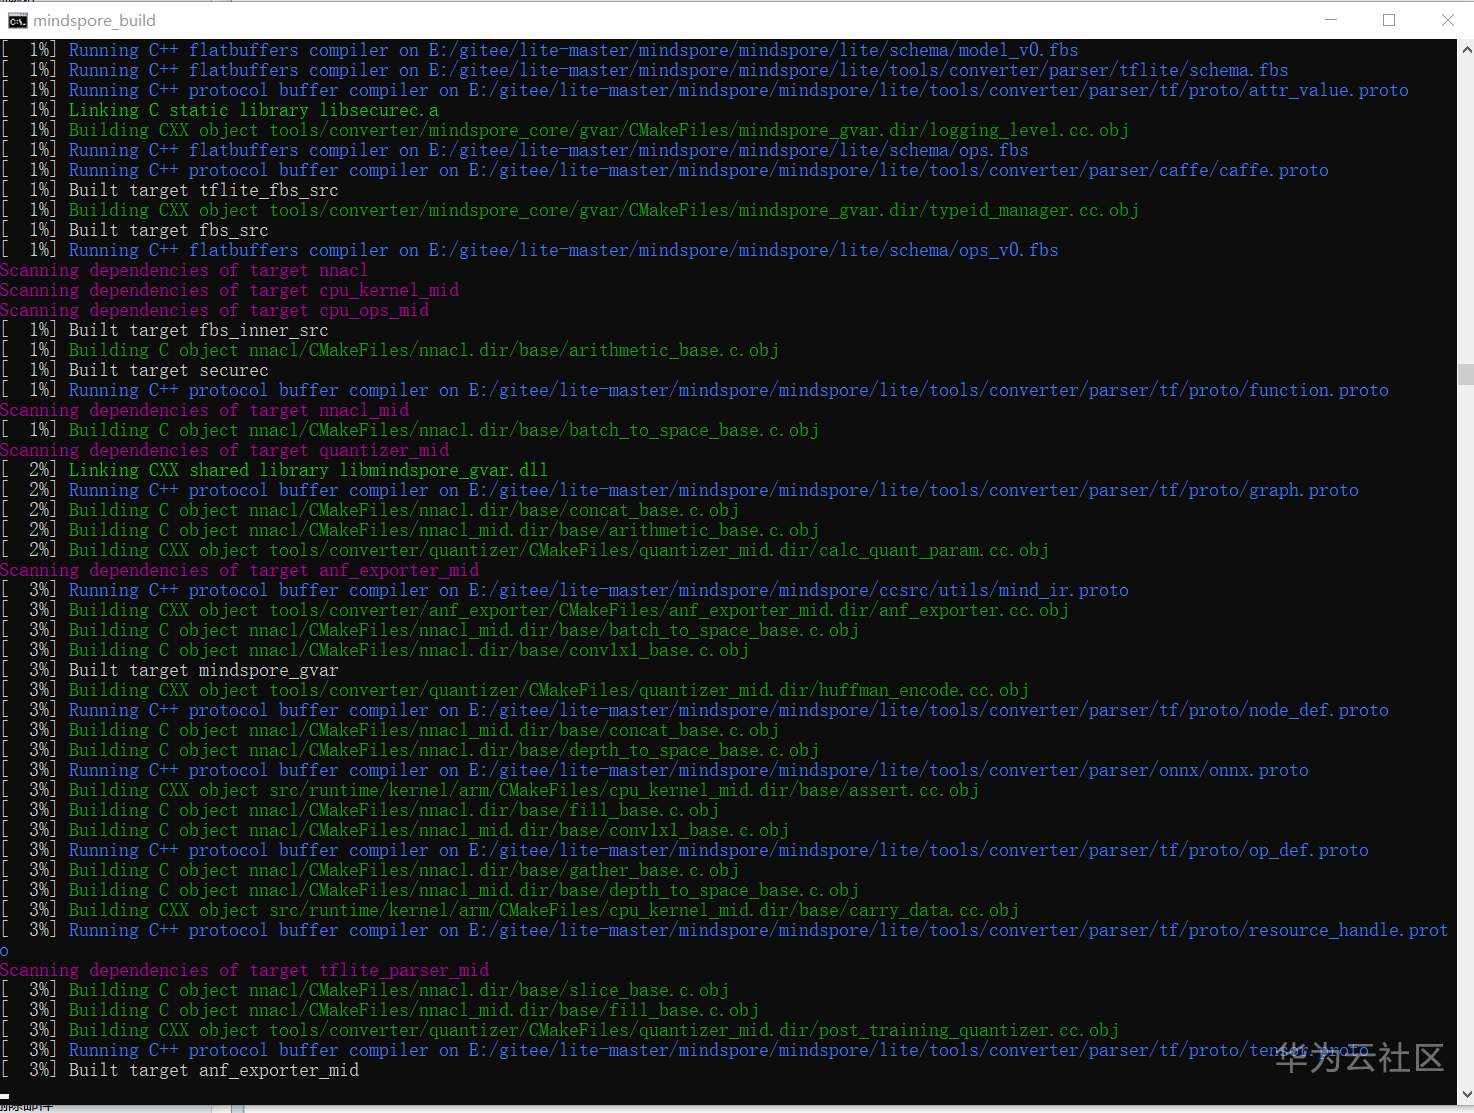Image resolution: width=1474 pixels, height=1113 pixels.
Task: Click "Built target fbs_inner_src" line
Action: coord(164,330)
